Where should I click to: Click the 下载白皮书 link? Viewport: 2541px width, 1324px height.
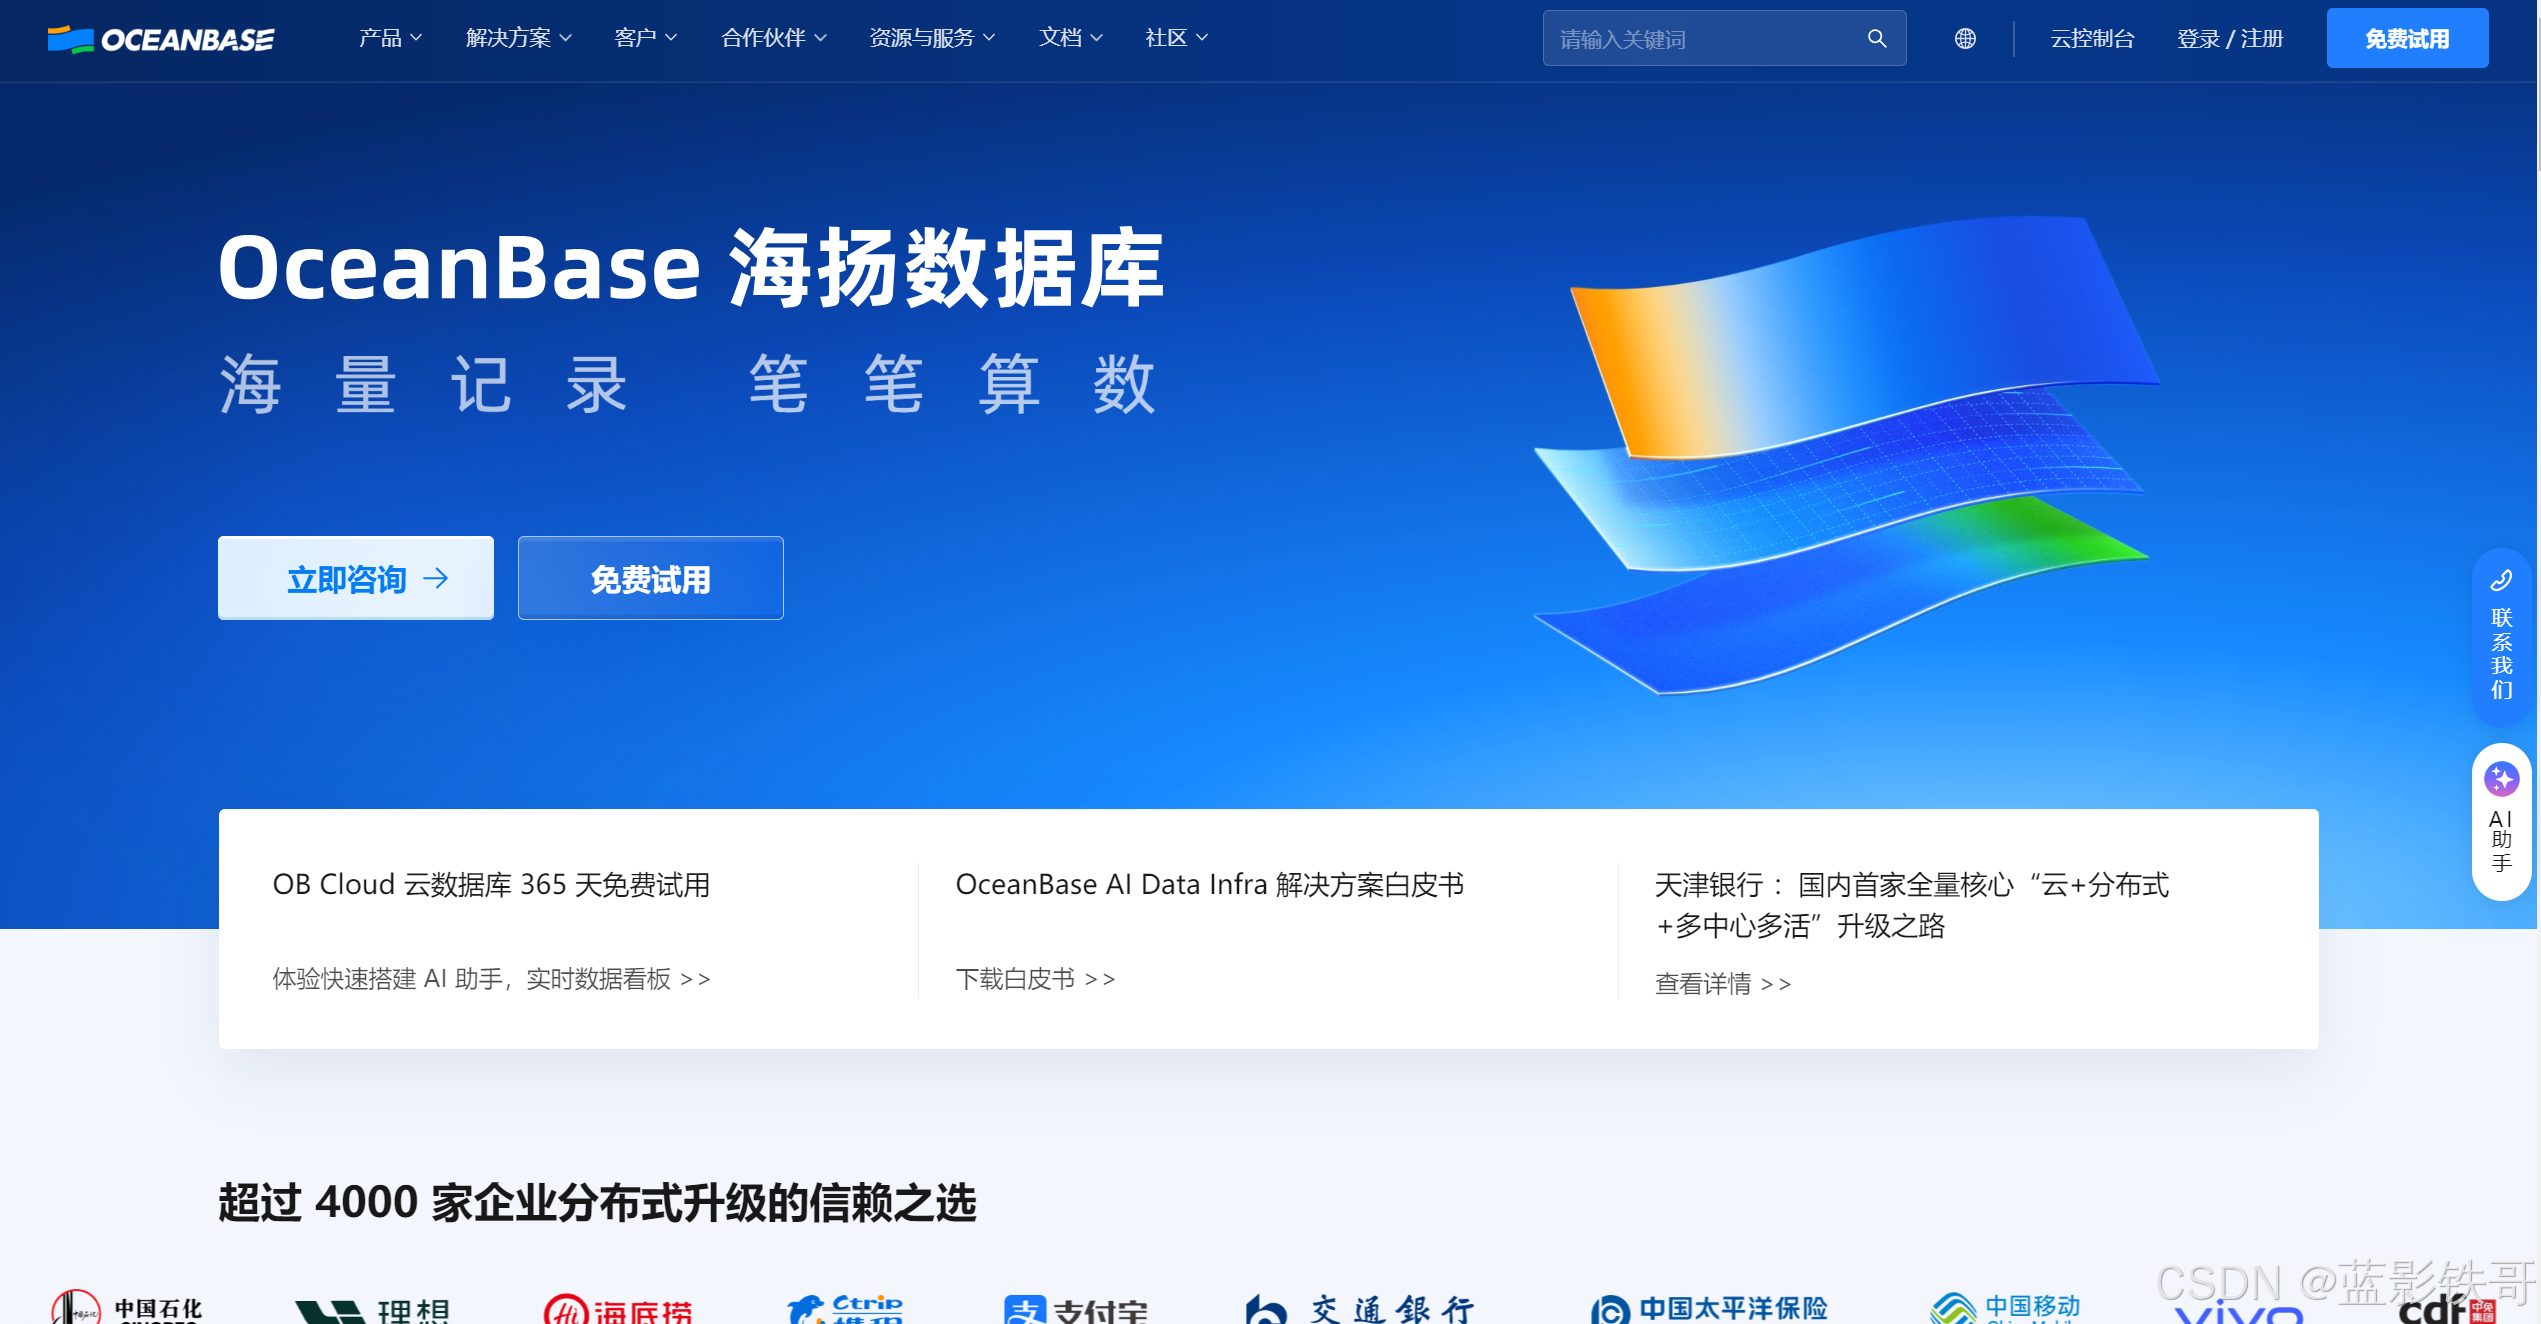pos(1035,979)
